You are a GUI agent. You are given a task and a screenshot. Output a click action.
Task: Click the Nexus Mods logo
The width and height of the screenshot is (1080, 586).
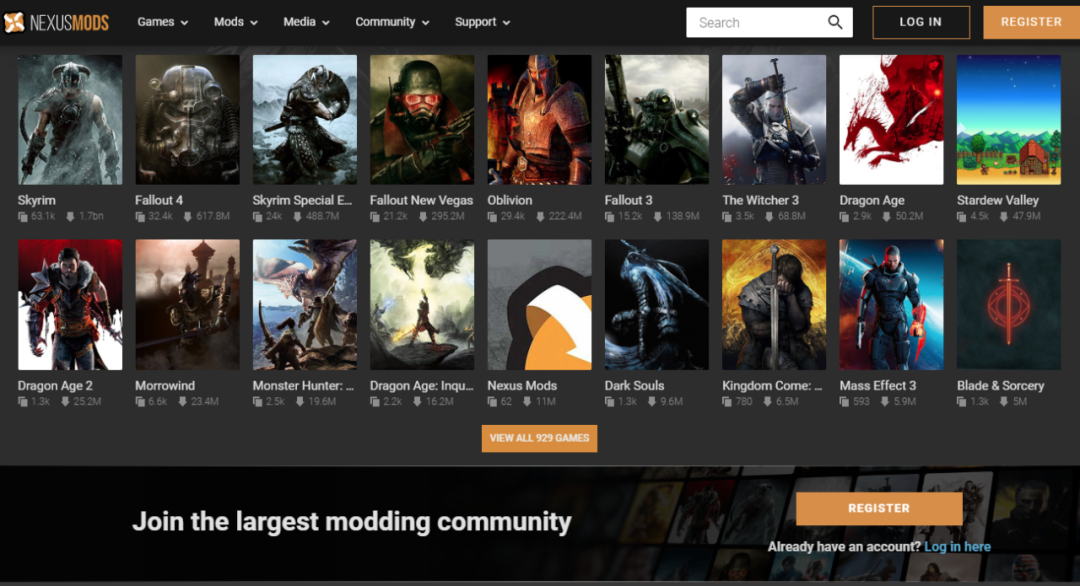[x=56, y=23]
